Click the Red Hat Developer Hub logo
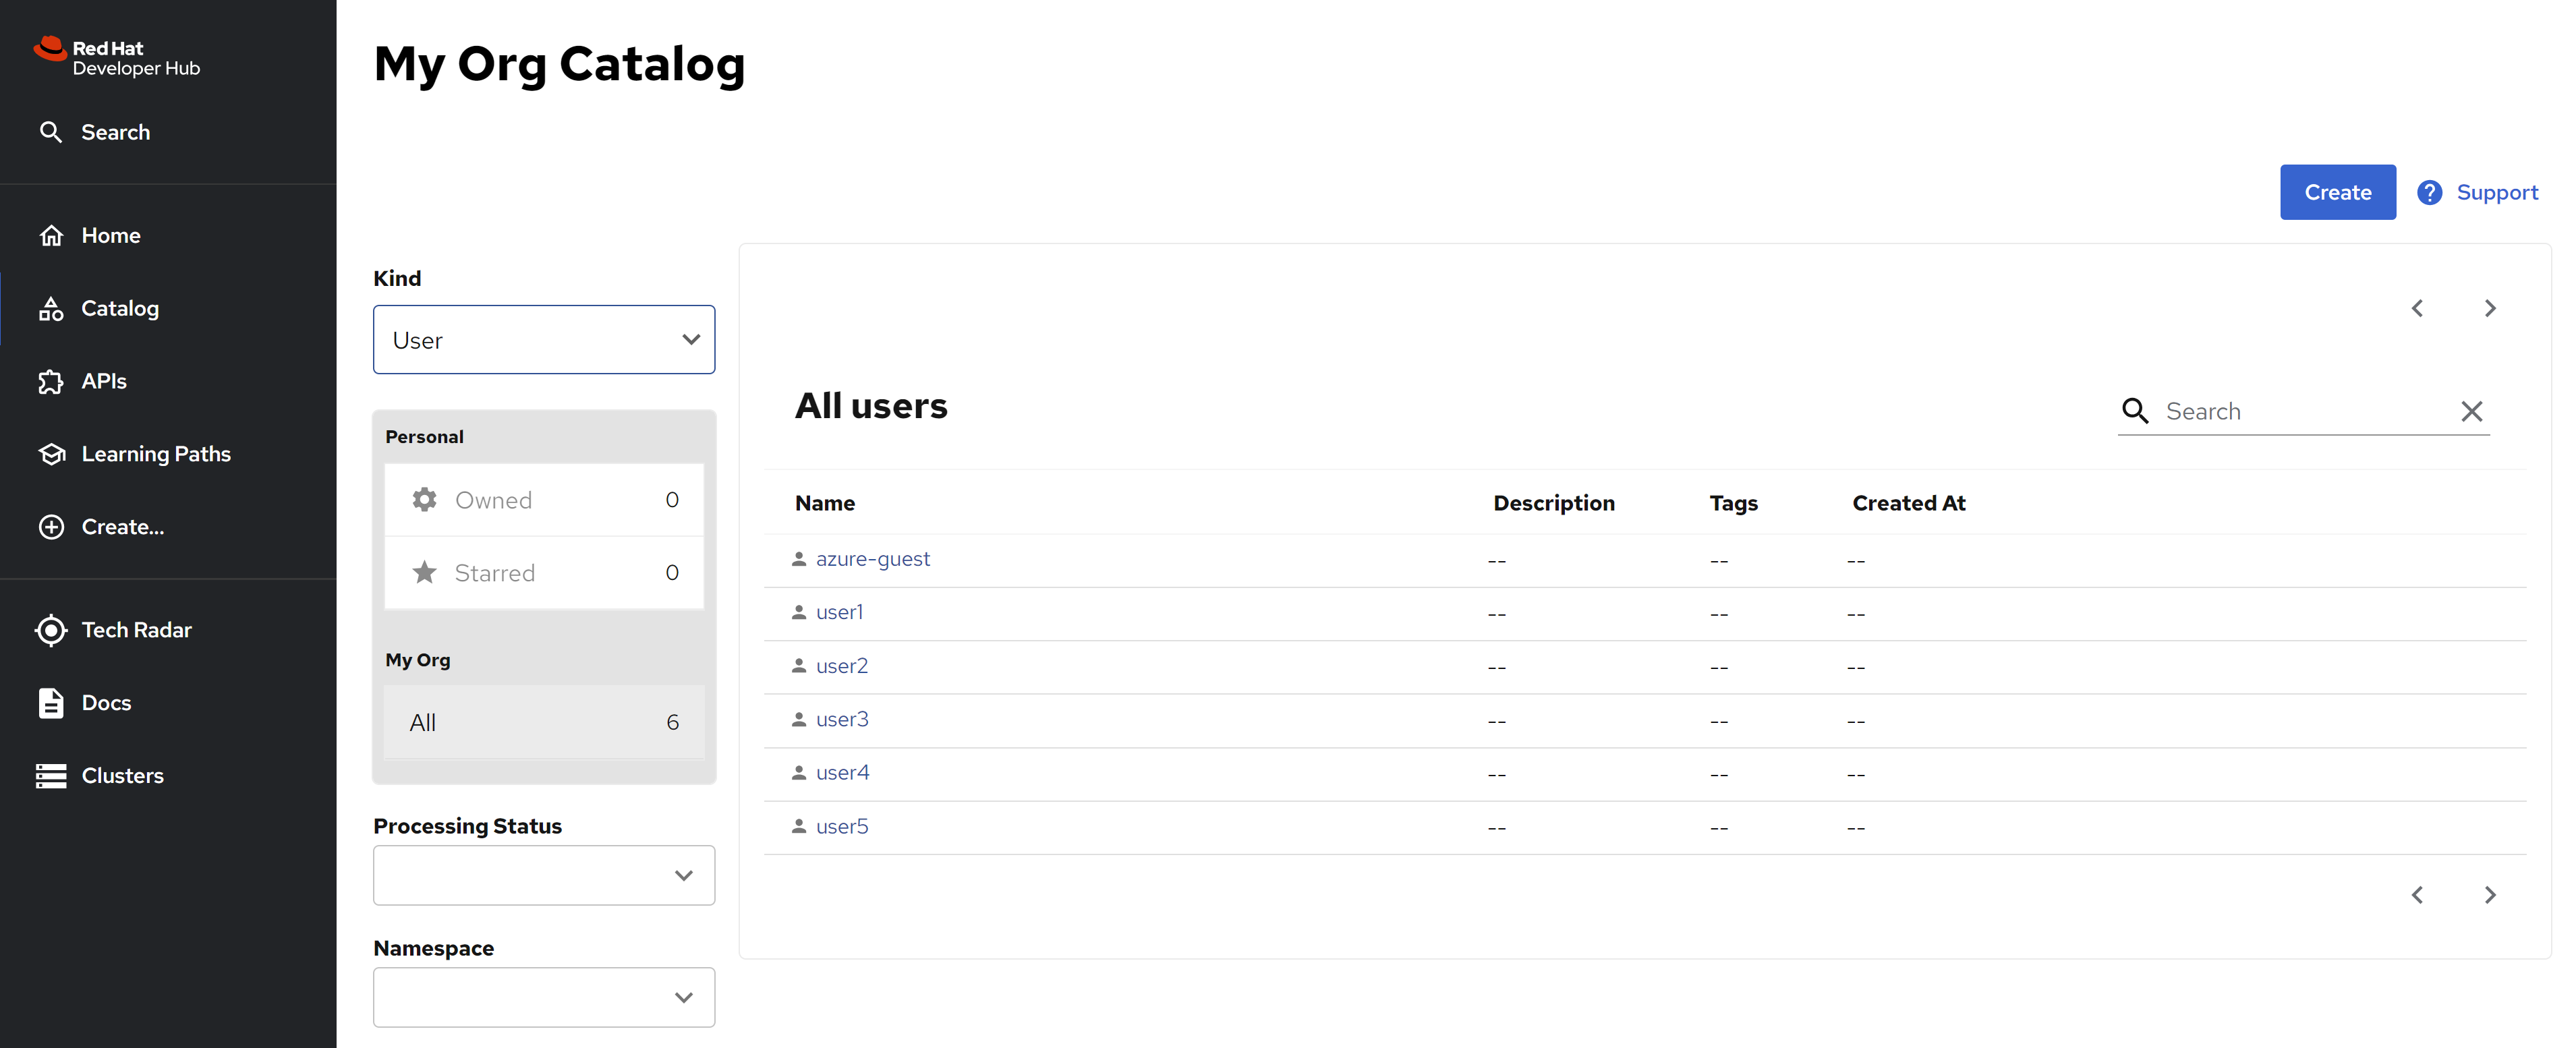The height and width of the screenshot is (1048, 2576). [x=117, y=57]
